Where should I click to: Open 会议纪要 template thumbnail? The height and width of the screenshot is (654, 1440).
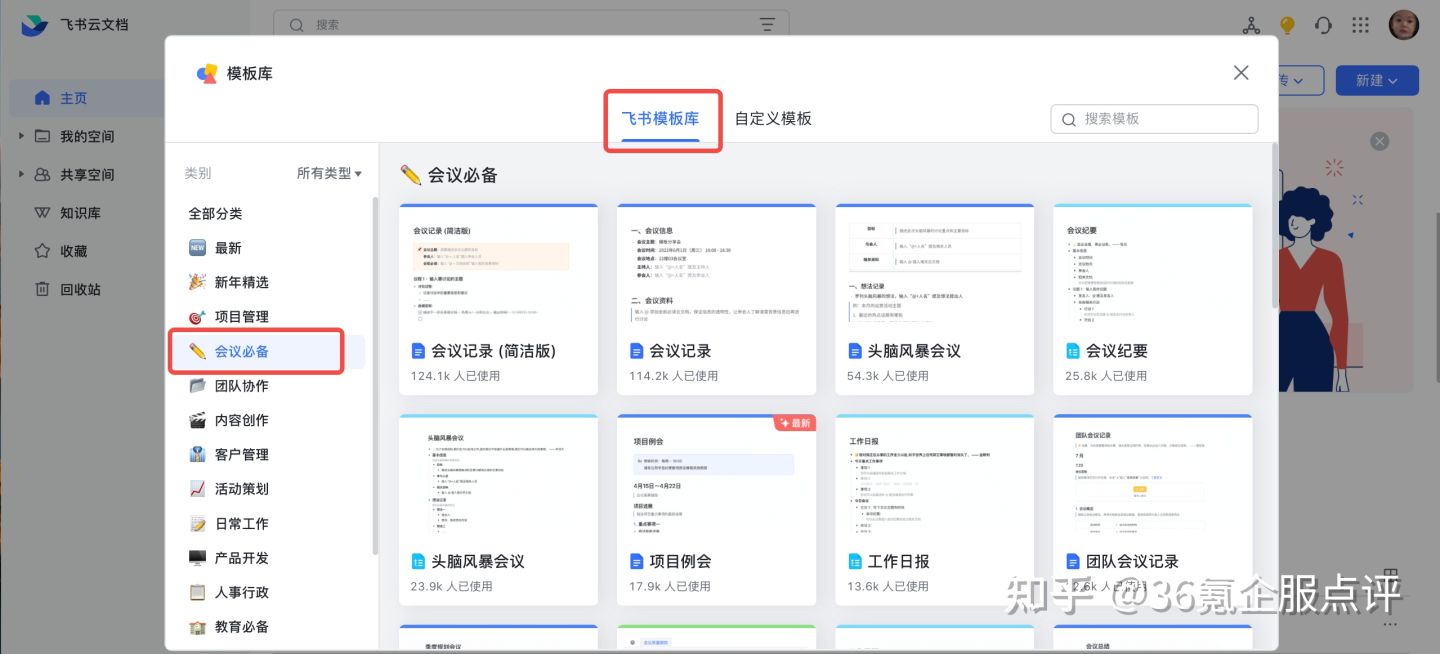(x=1152, y=266)
